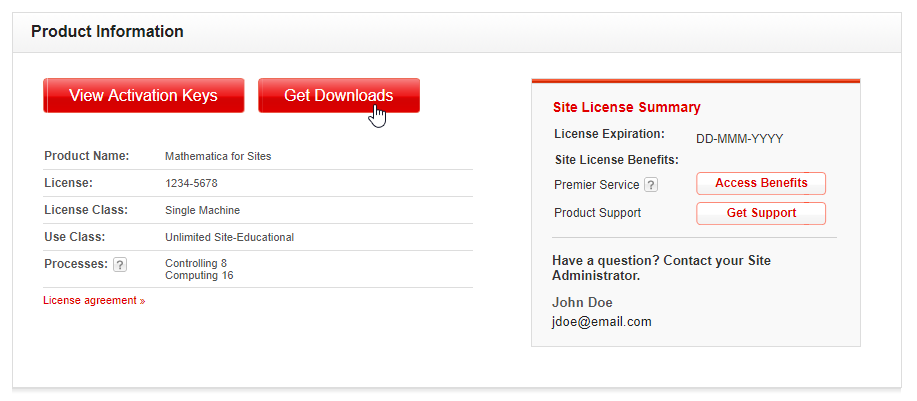Select the Computing 16 process value
The width and height of the screenshot is (917, 401).
(199, 276)
